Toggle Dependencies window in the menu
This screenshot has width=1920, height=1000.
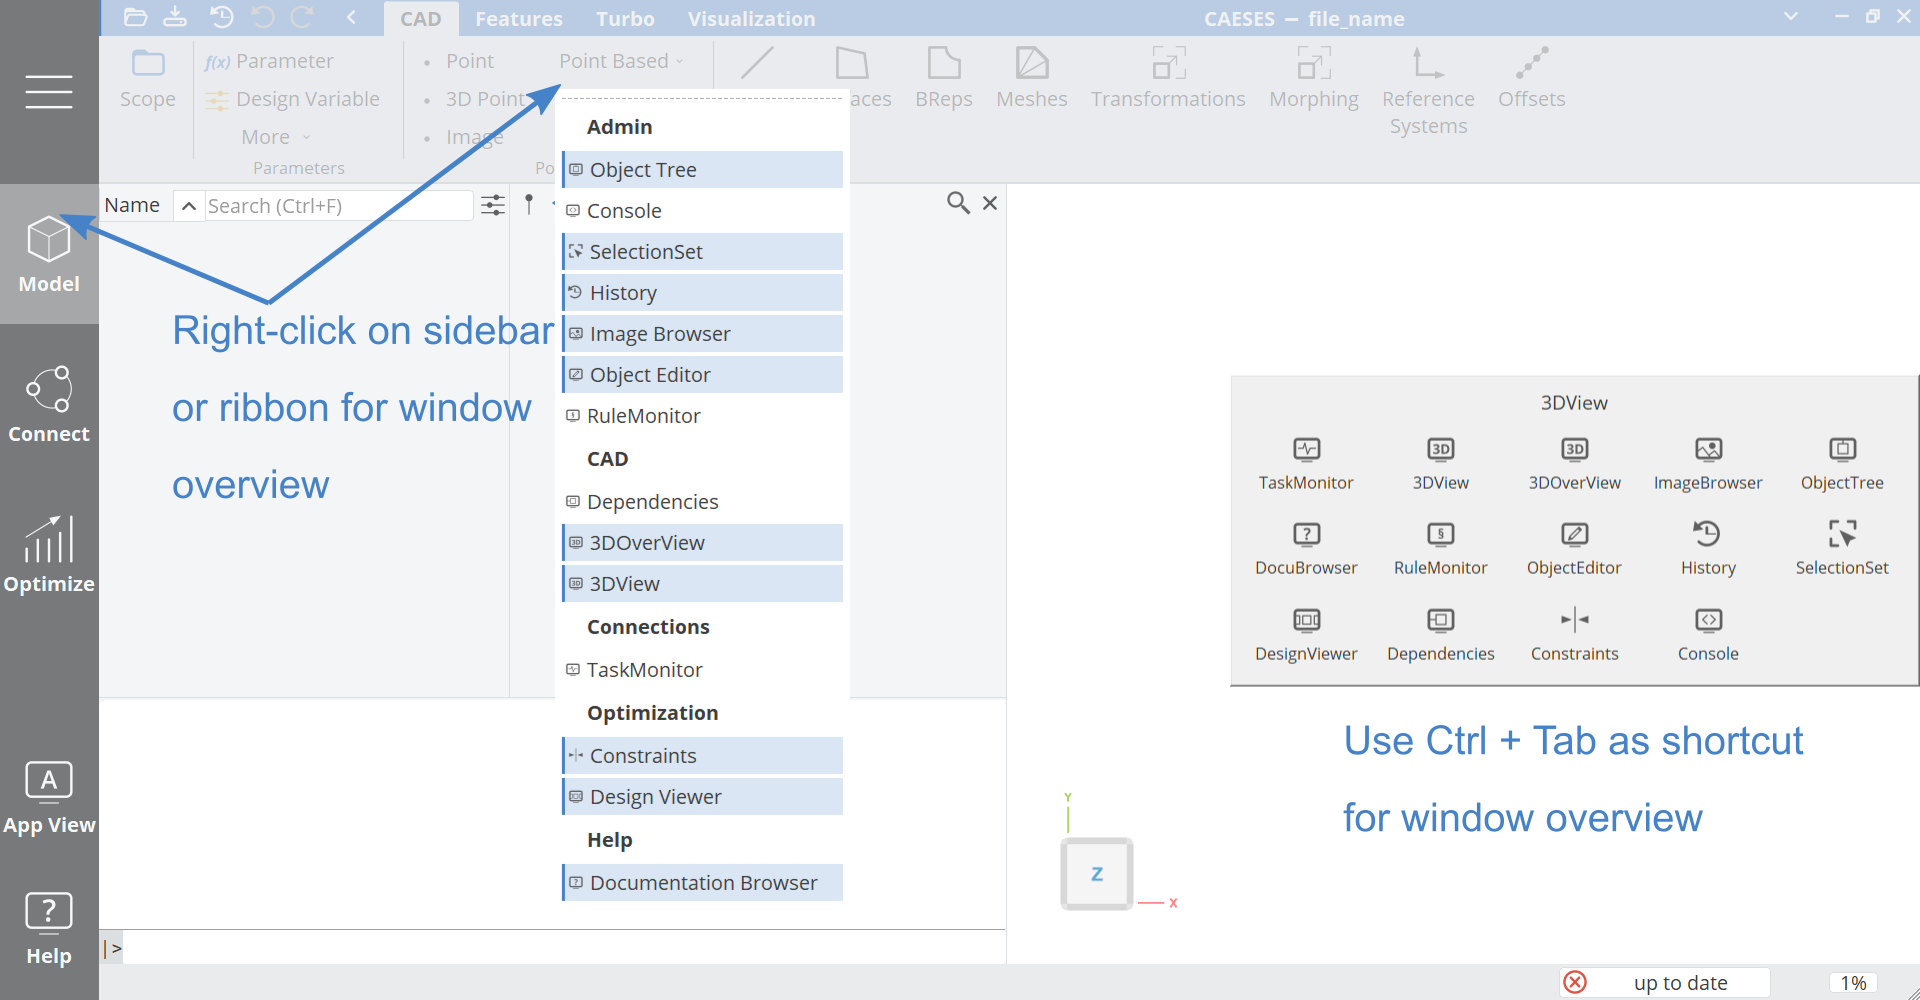[x=702, y=502]
